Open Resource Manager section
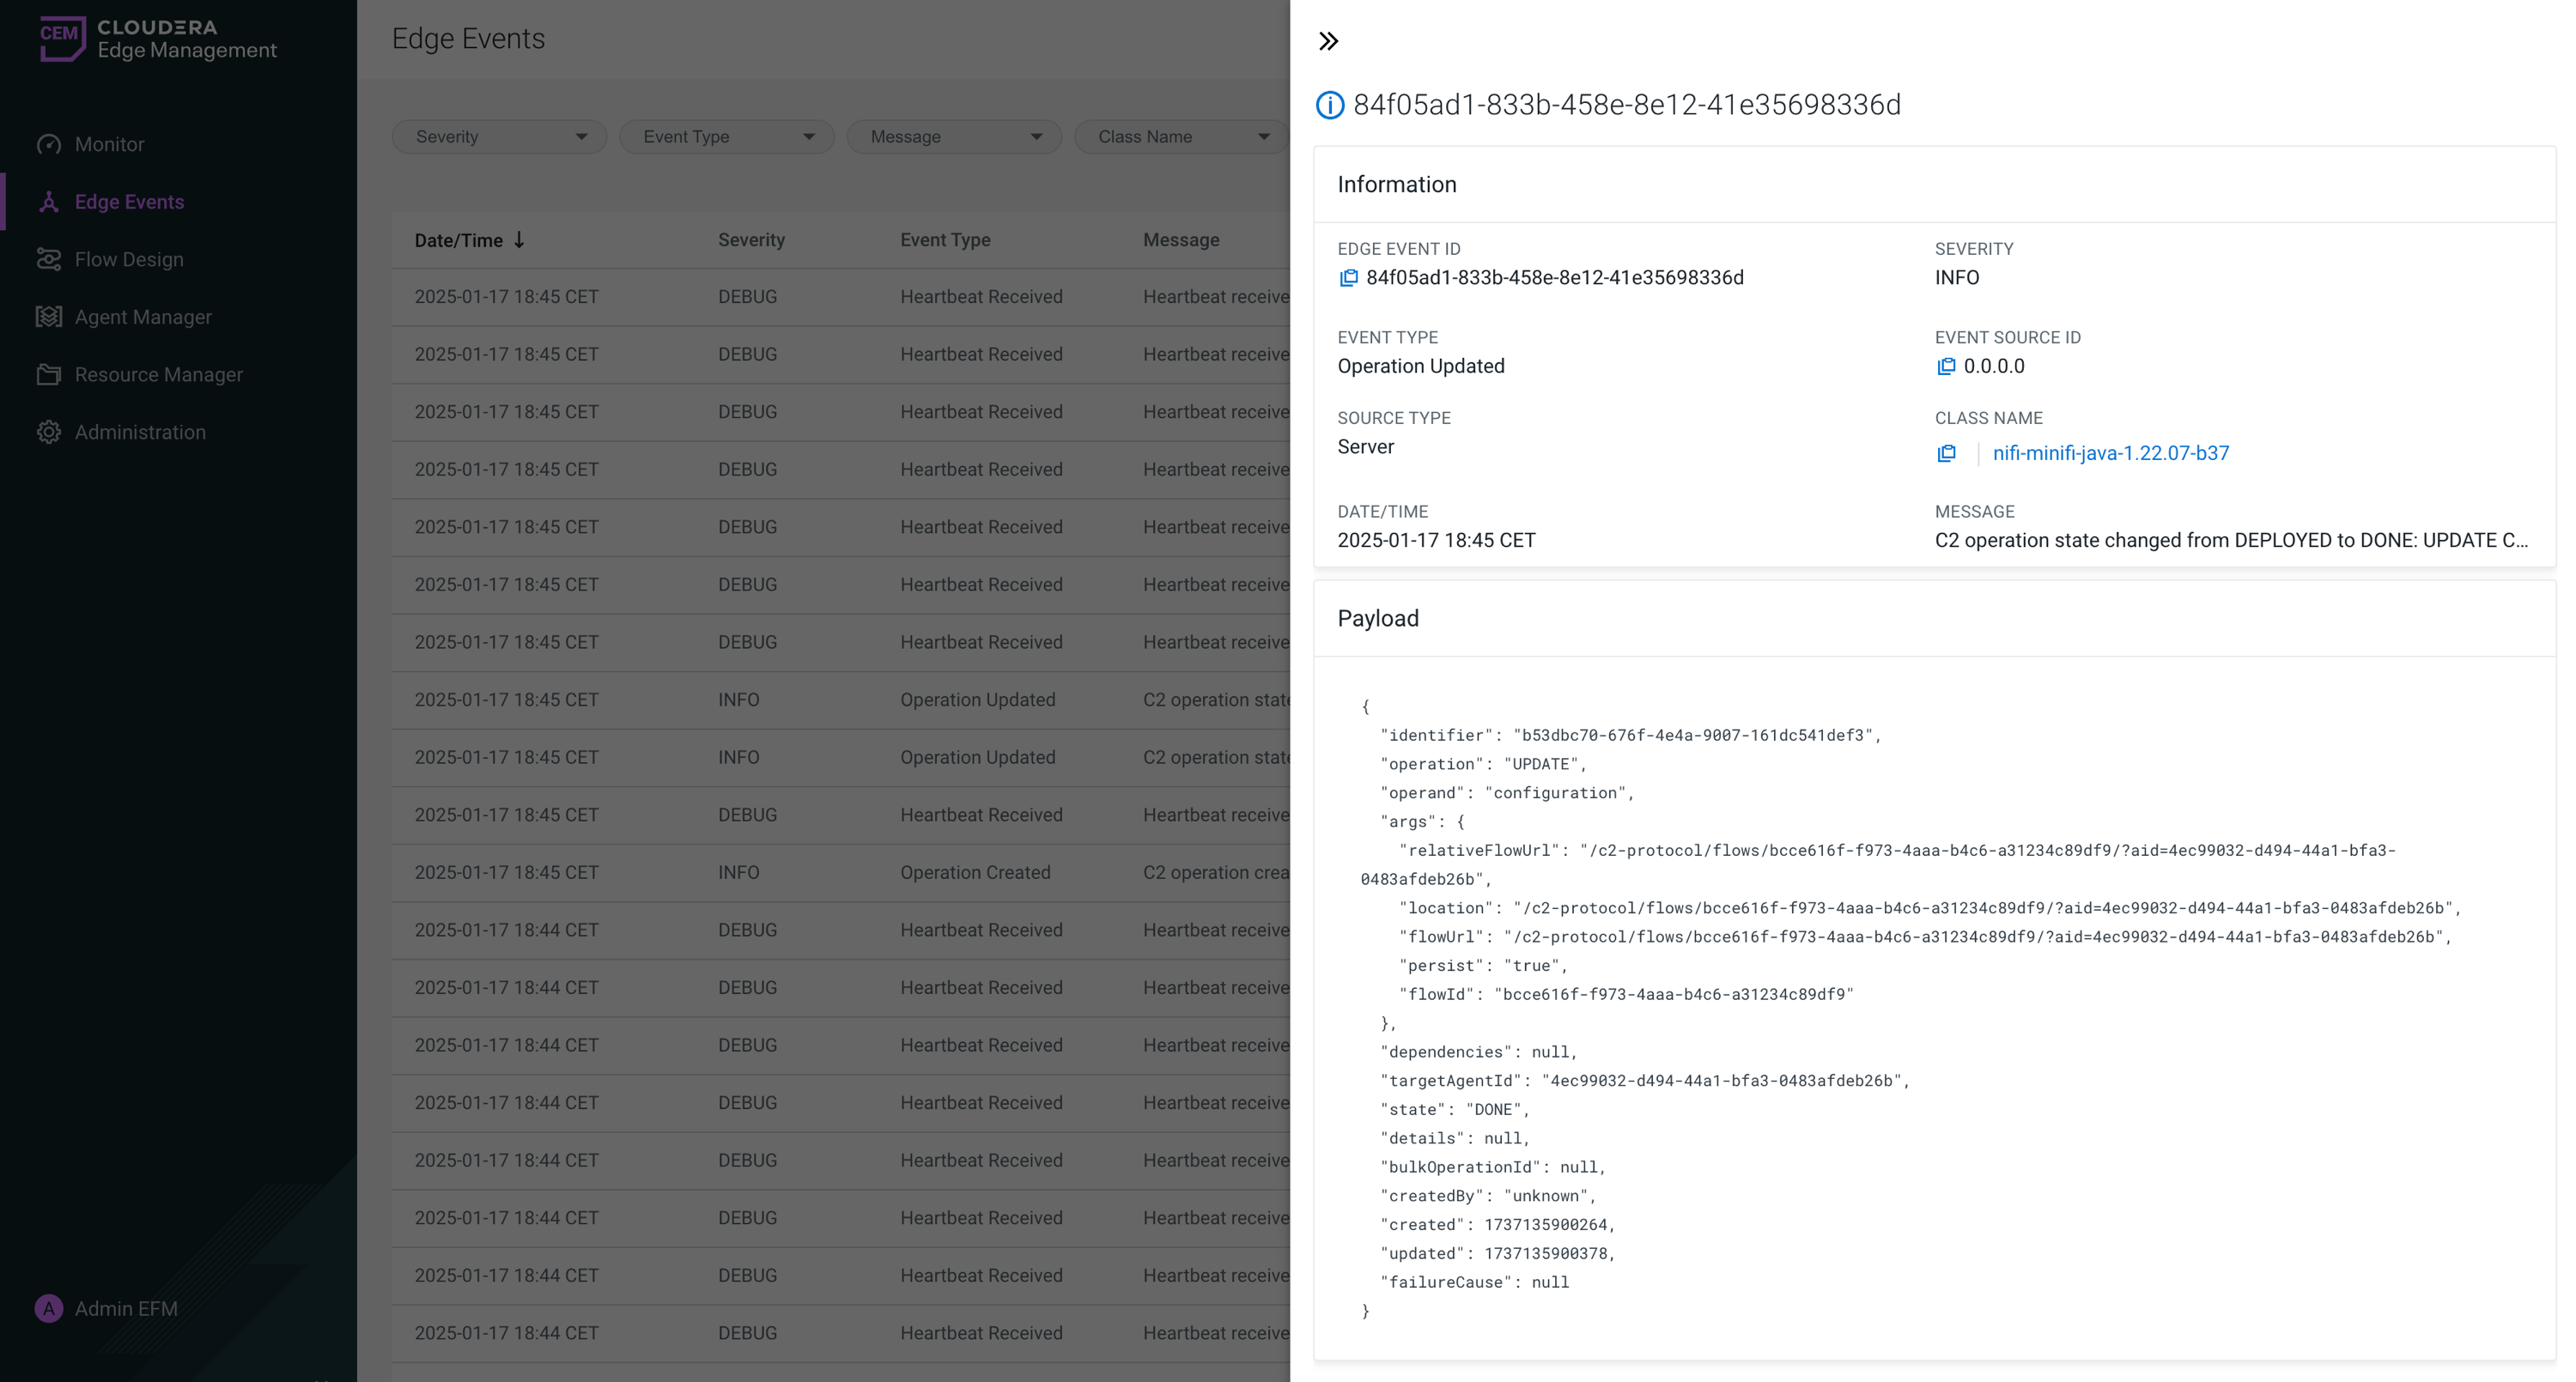 (158, 374)
